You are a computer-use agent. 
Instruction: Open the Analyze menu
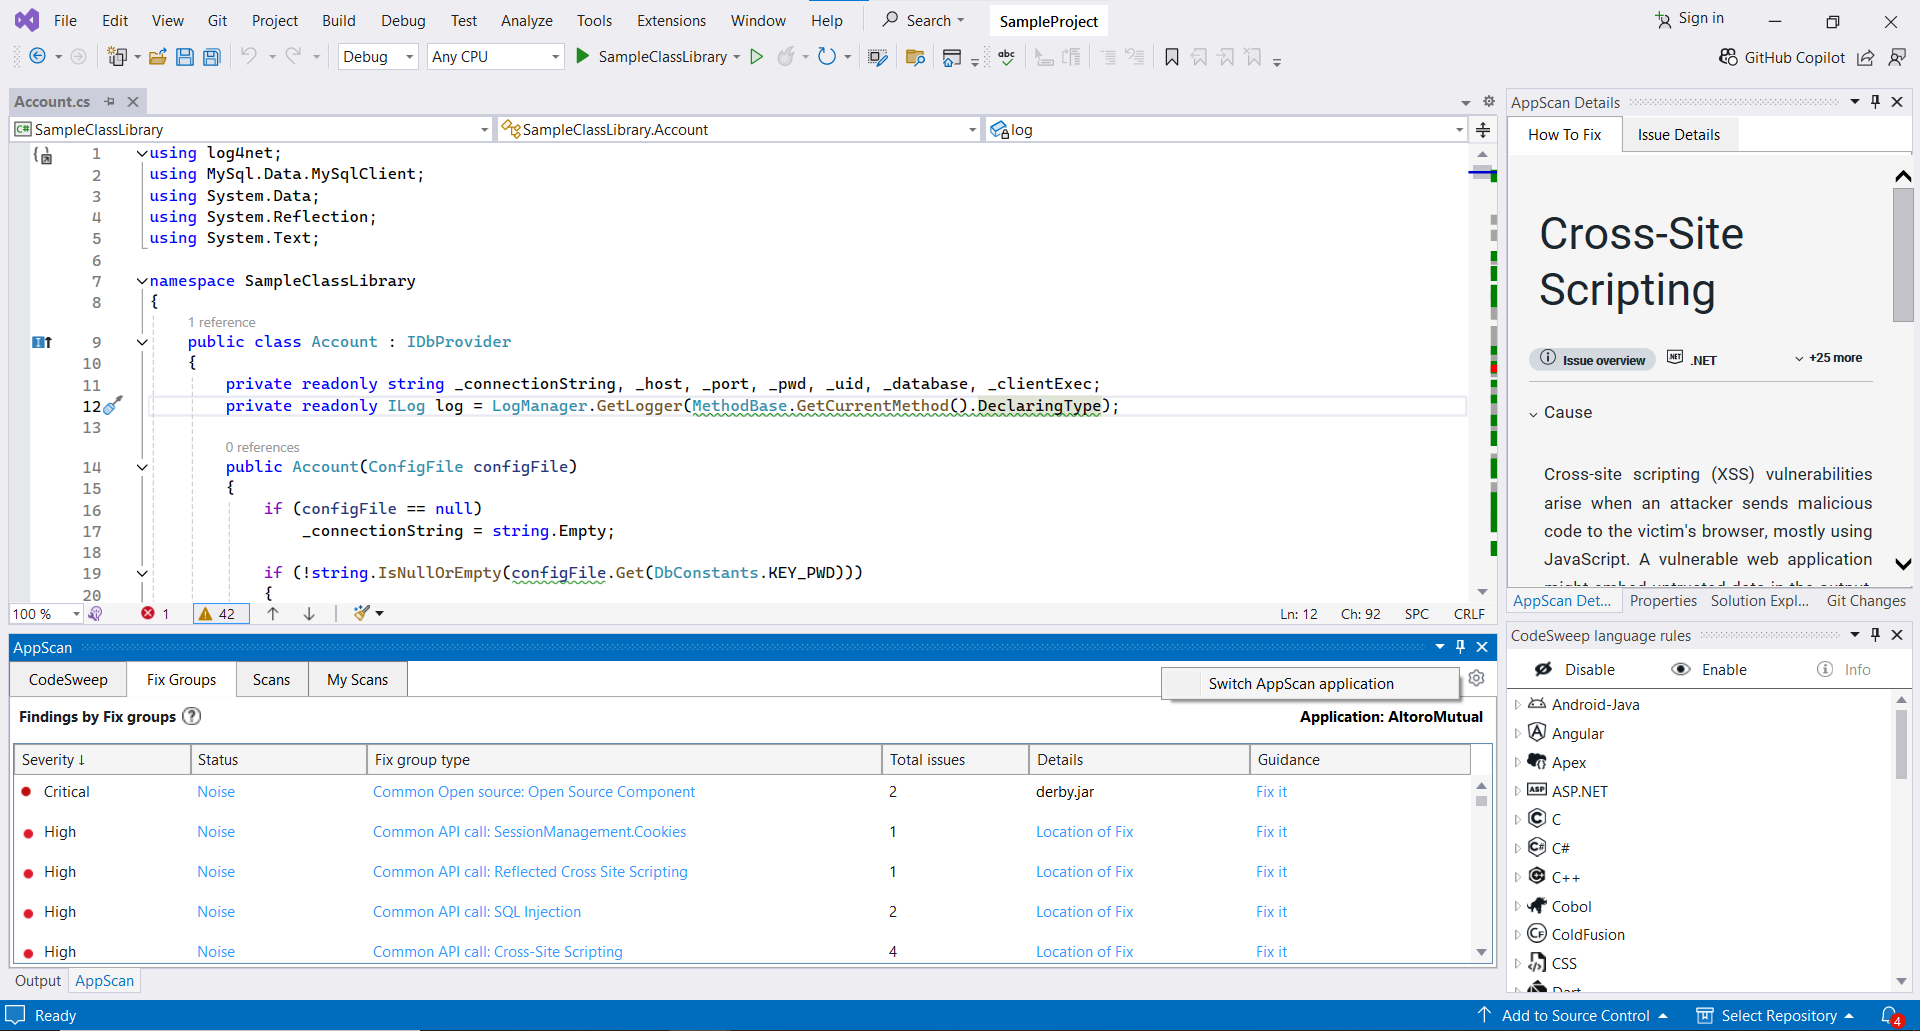point(527,20)
